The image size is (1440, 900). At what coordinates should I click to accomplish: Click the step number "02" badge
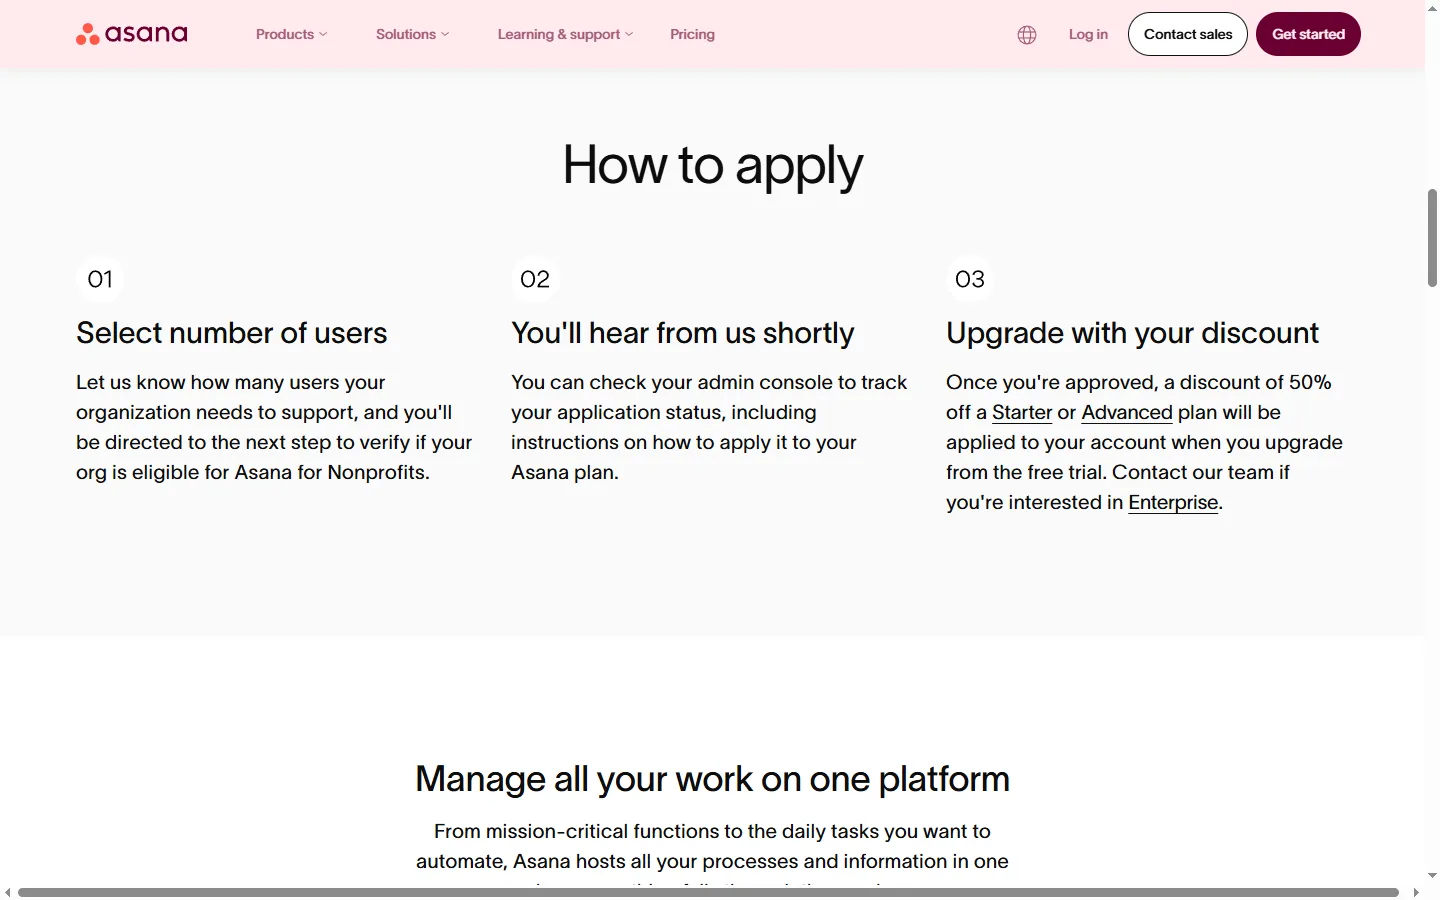(x=535, y=279)
